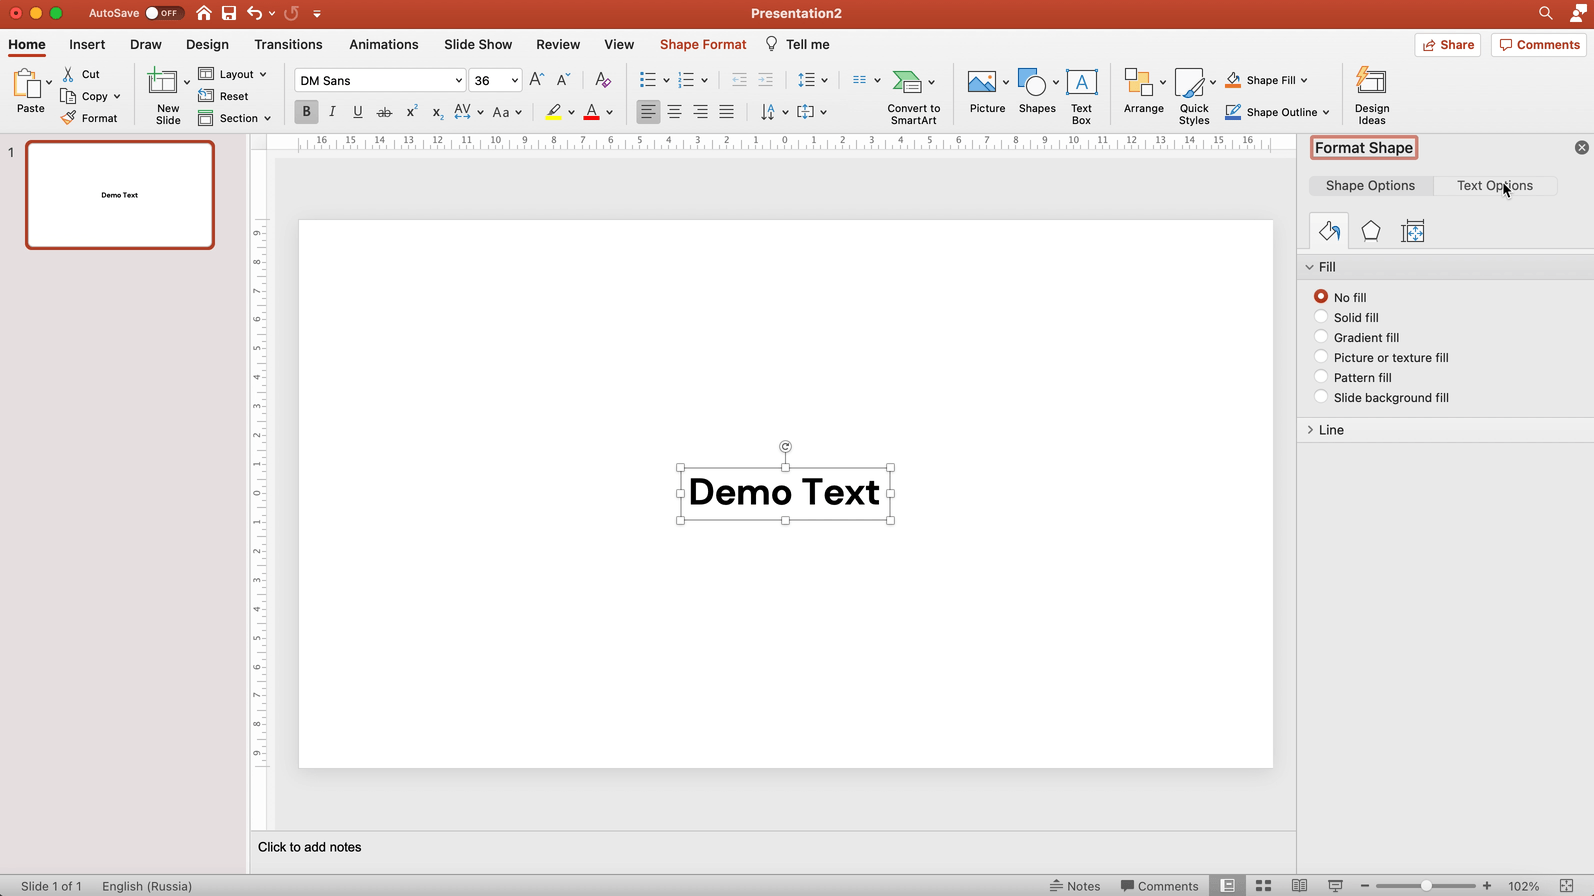Viewport: 1594px width, 896px height.
Task: Select Picture or texture fill
Action: (1321, 357)
